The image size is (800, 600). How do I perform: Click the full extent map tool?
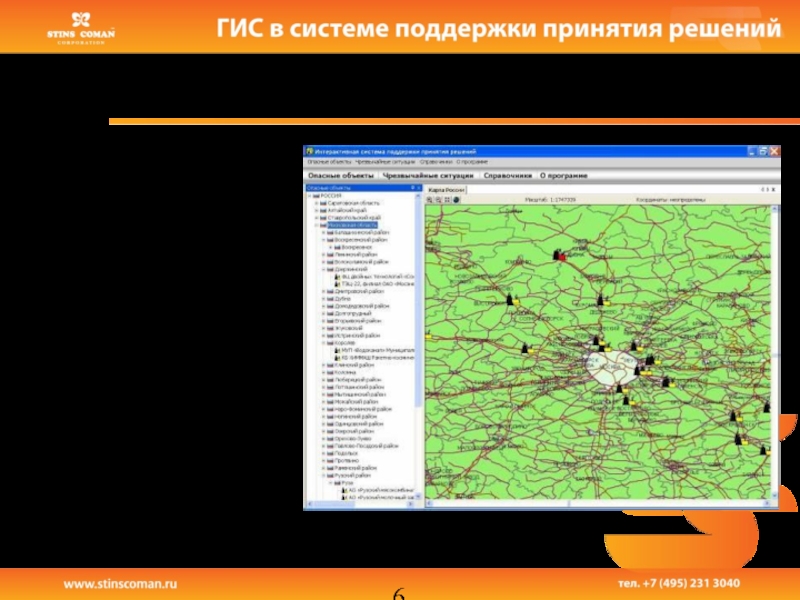pos(447,200)
